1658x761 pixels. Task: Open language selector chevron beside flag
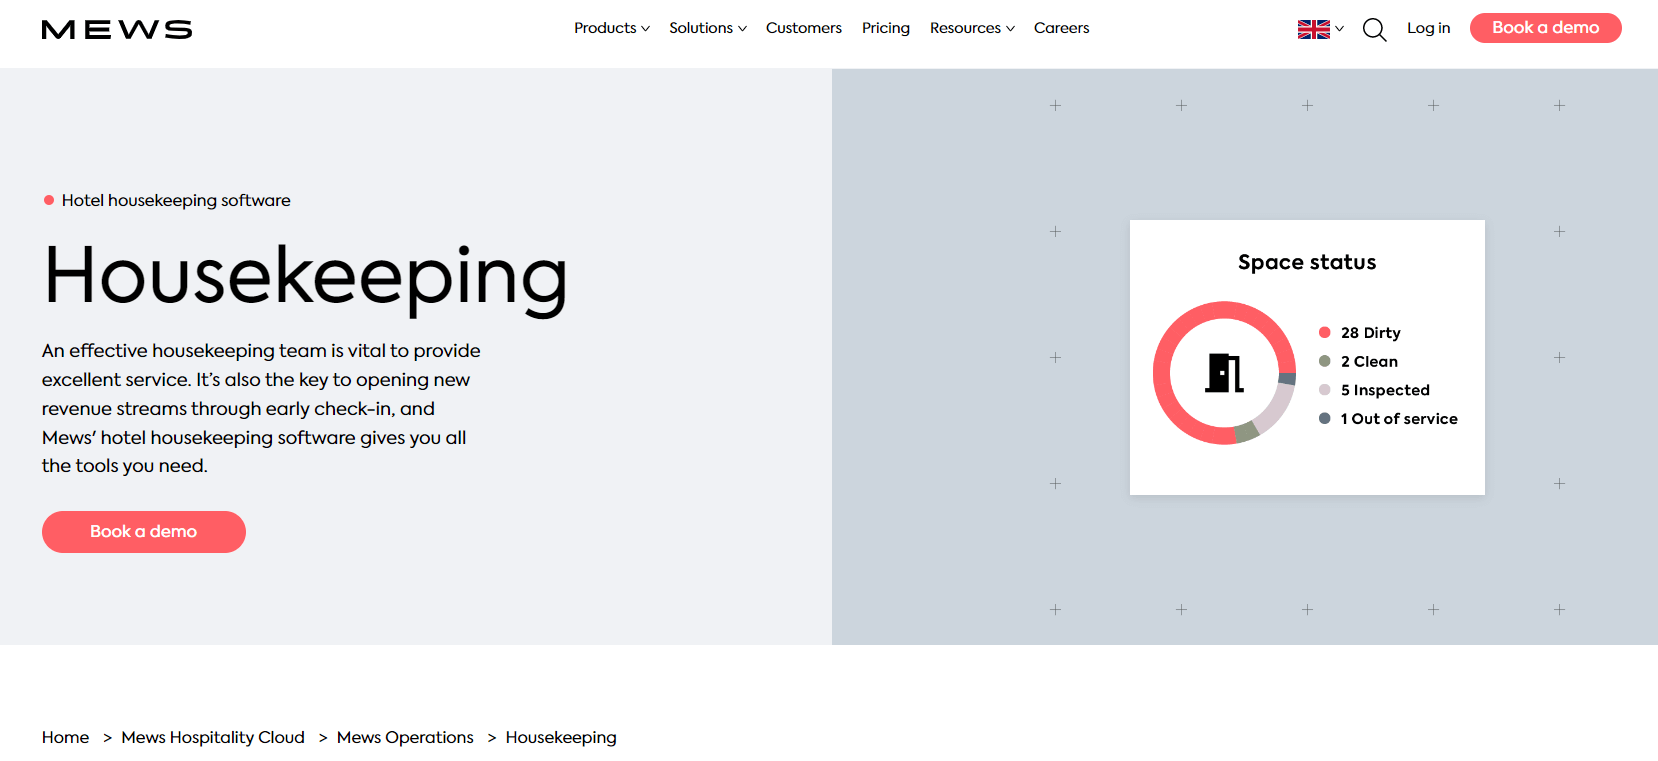pos(1339,29)
